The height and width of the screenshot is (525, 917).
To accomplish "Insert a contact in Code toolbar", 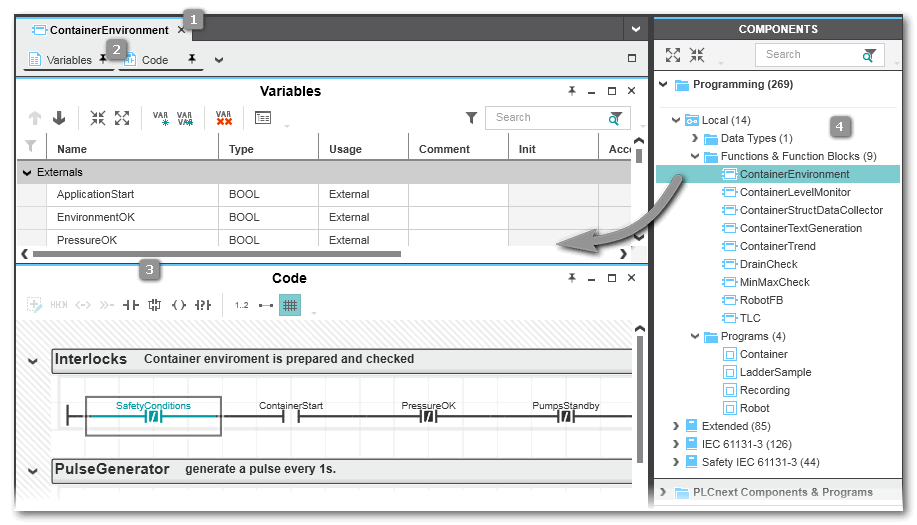I will pos(130,305).
